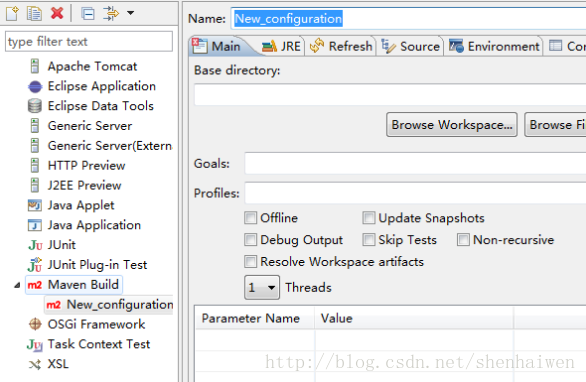586x382 pixels.
Task: Enable Resolve Workspace artifacts checkbox
Action: 250,262
